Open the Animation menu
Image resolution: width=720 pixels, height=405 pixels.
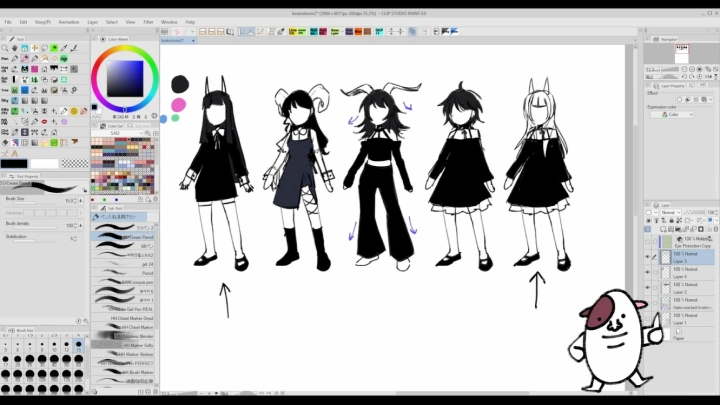[69, 22]
